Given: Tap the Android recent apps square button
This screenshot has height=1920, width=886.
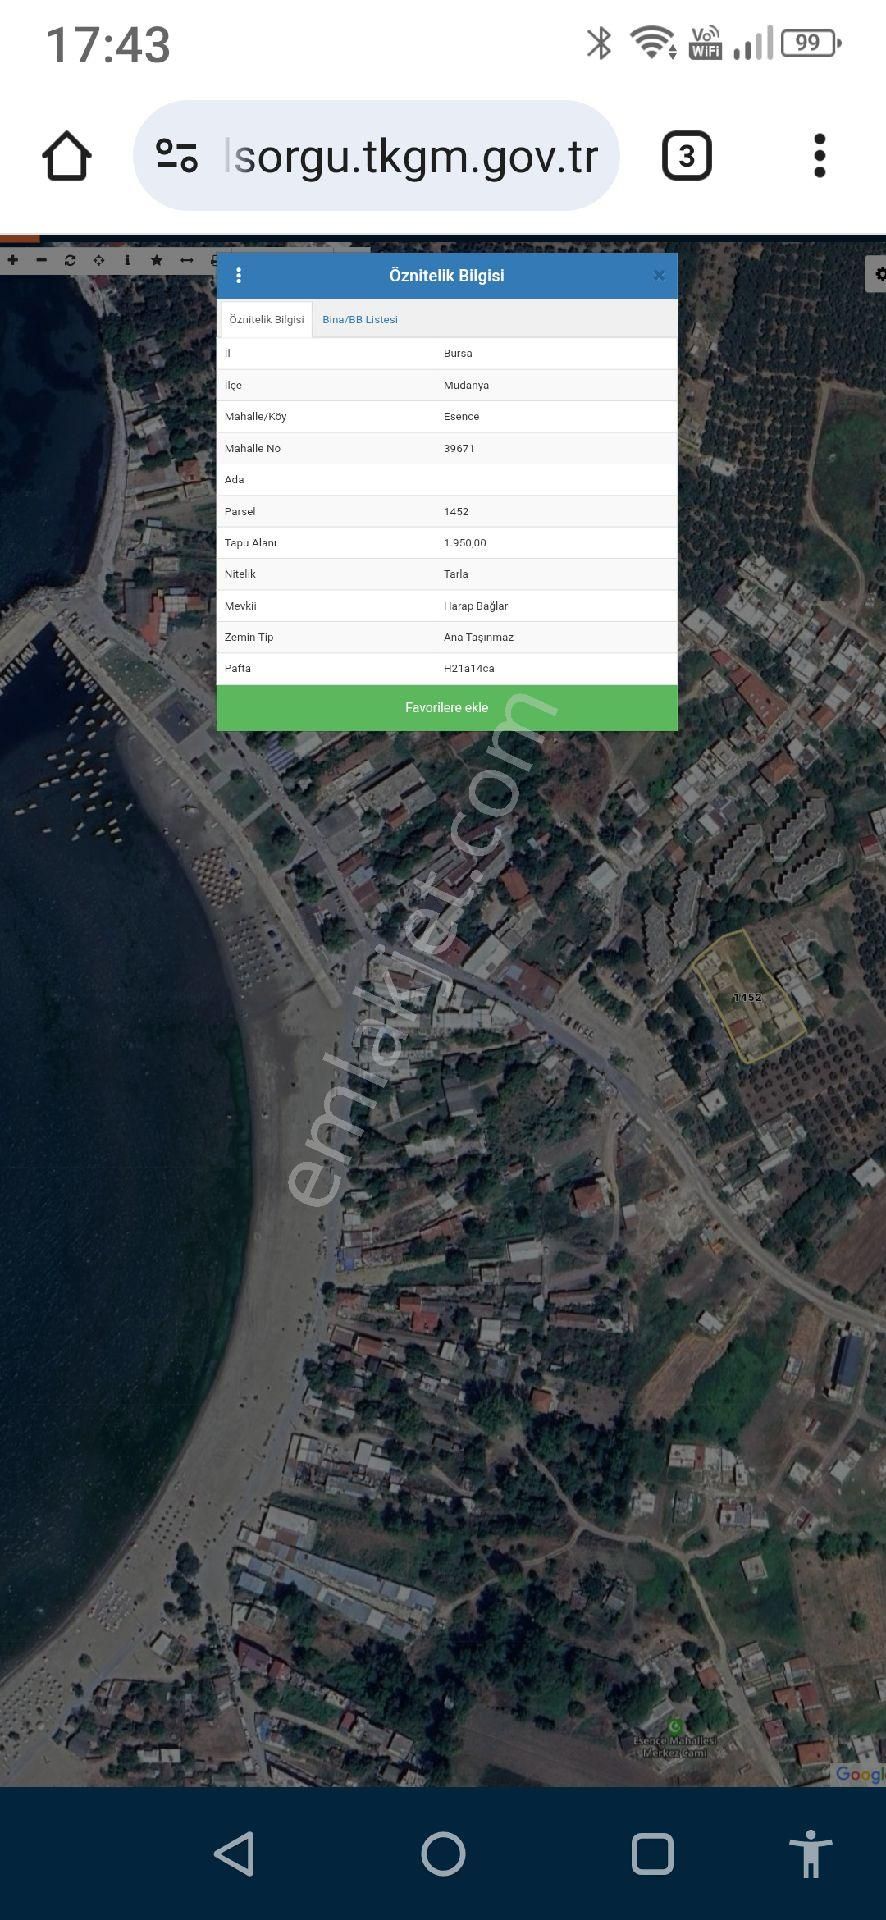Looking at the screenshot, I should click(652, 1854).
